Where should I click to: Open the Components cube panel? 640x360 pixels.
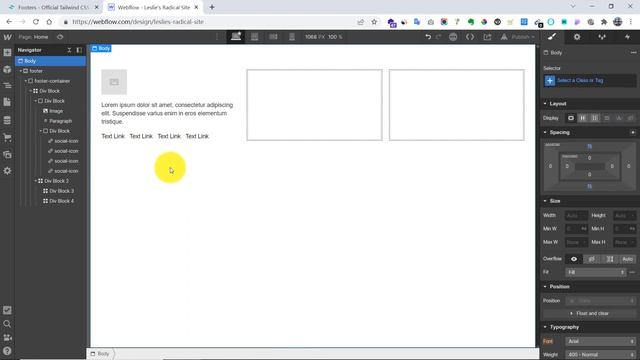(7, 69)
